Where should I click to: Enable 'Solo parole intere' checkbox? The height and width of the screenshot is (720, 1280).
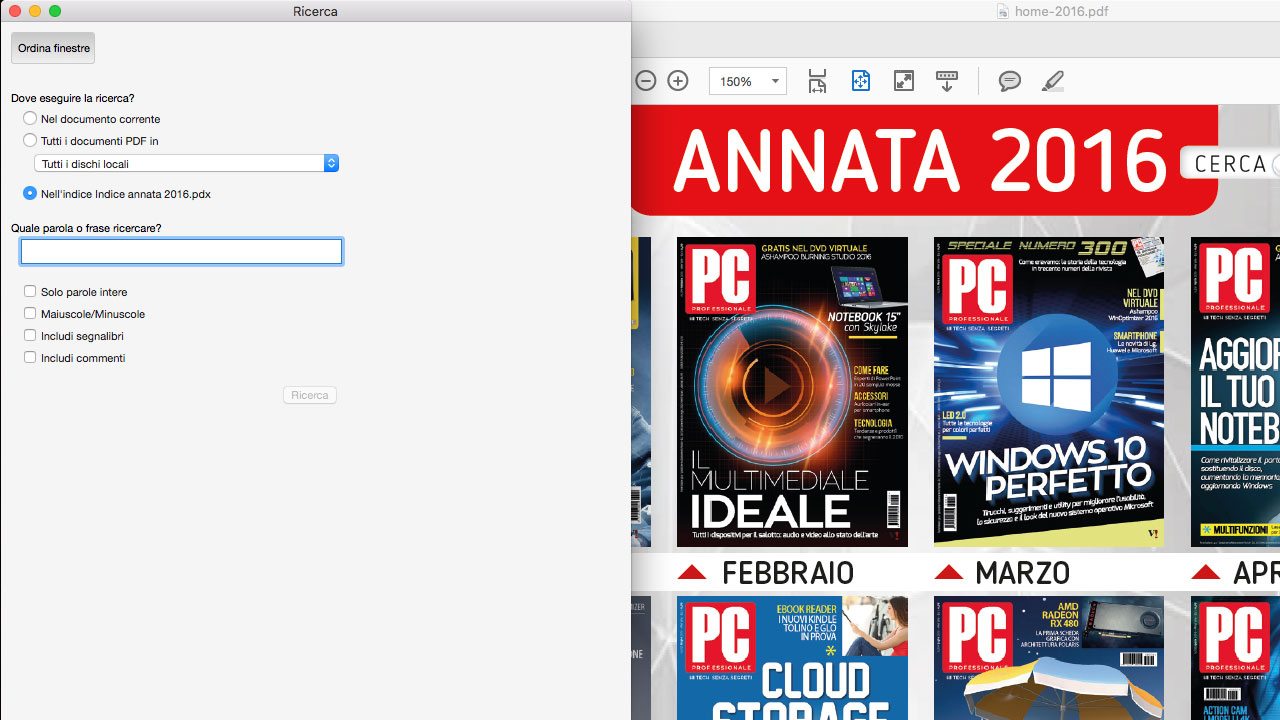click(30, 292)
